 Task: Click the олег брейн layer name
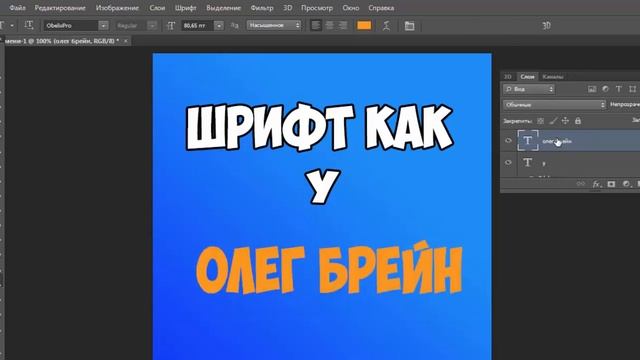coord(557,141)
